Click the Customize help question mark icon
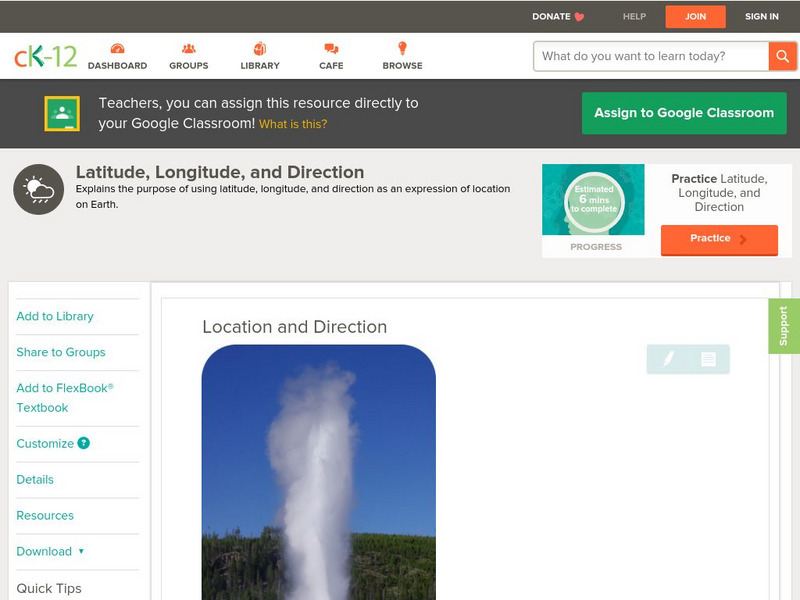The width and height of the screenshot is (800, 600). coord(84,443)
